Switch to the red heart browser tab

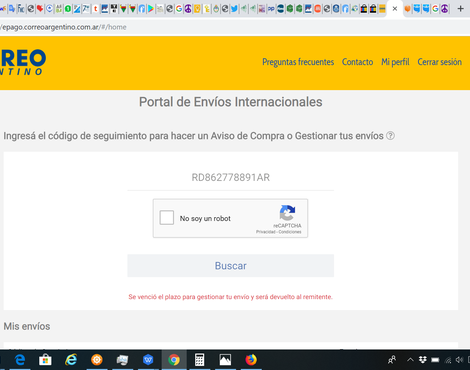(x=40, y=9)
